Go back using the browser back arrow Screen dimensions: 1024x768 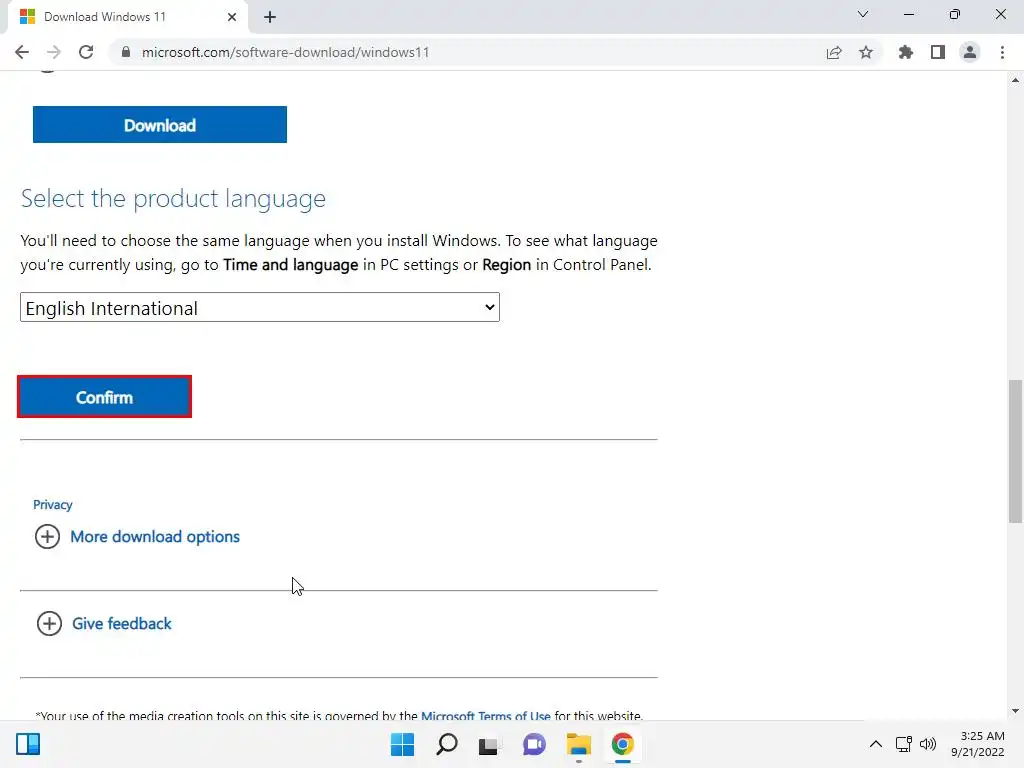[x=22, y=52]
